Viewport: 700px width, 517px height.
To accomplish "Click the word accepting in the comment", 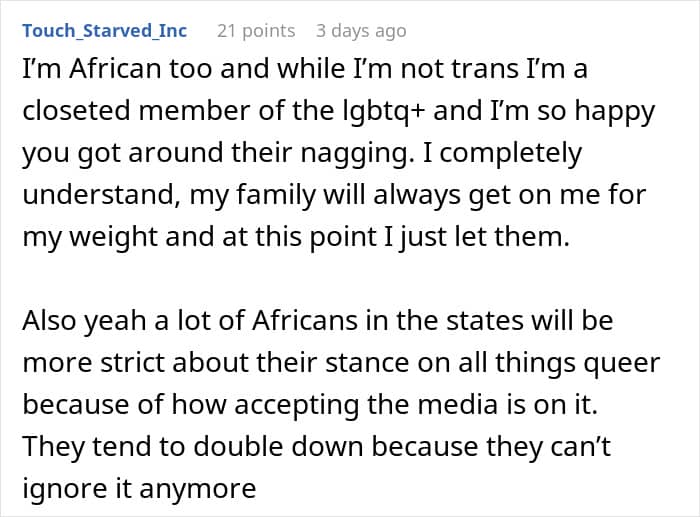I will point(296,405).
